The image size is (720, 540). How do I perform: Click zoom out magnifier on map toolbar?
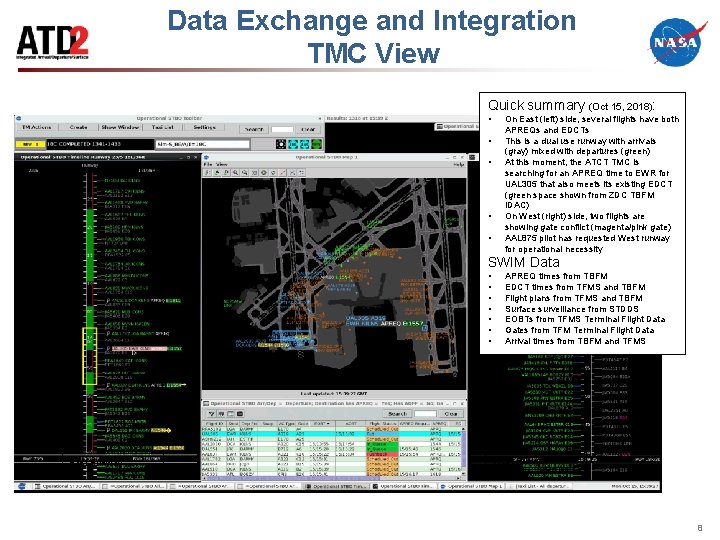pos(245,173)
